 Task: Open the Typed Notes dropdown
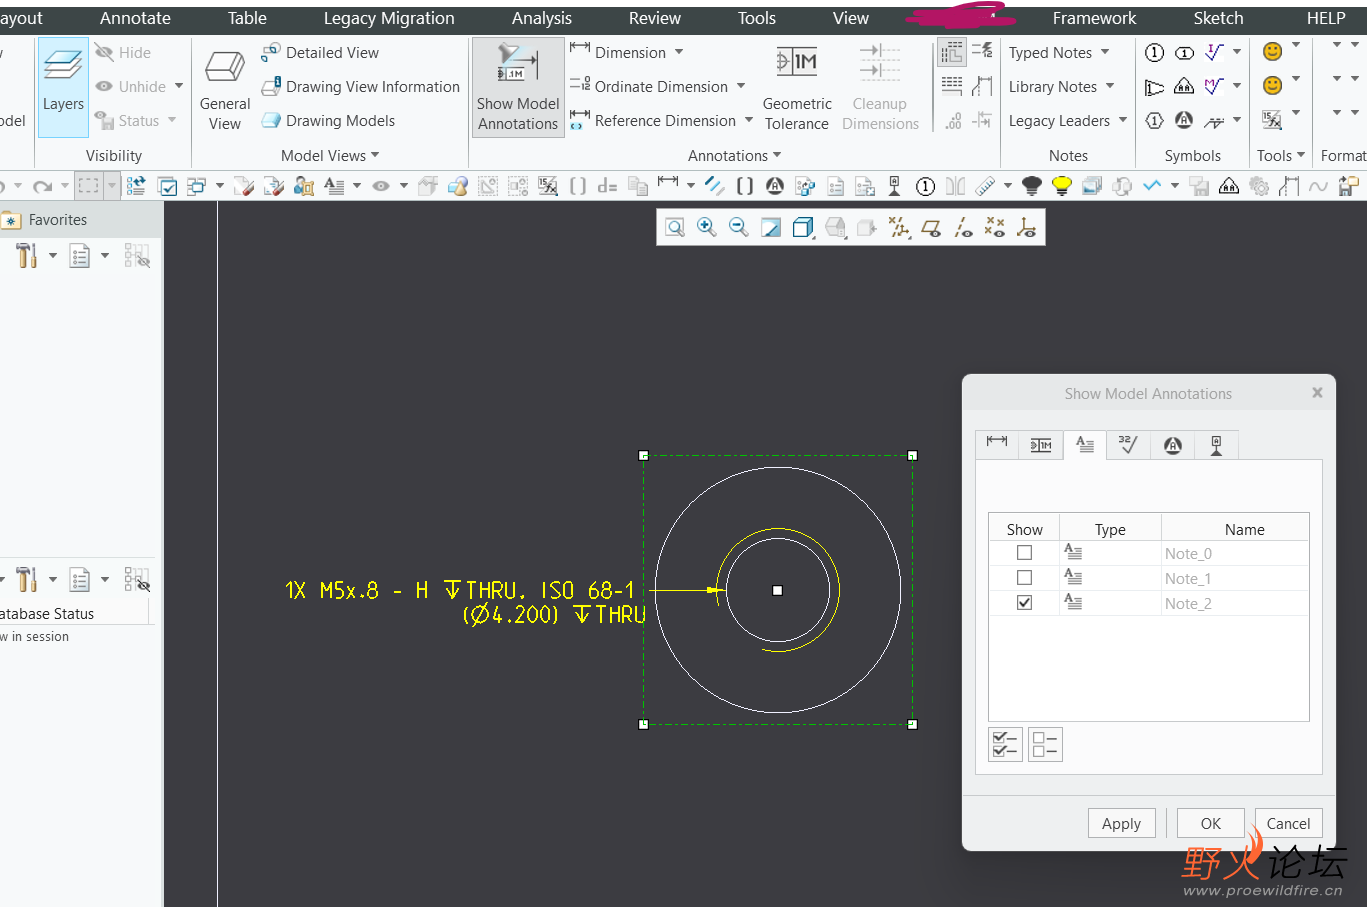pos(1060,53)
